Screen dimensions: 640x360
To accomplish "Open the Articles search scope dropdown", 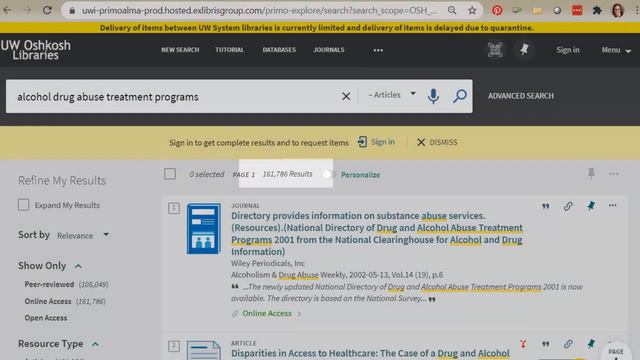I will coord(392,95).
